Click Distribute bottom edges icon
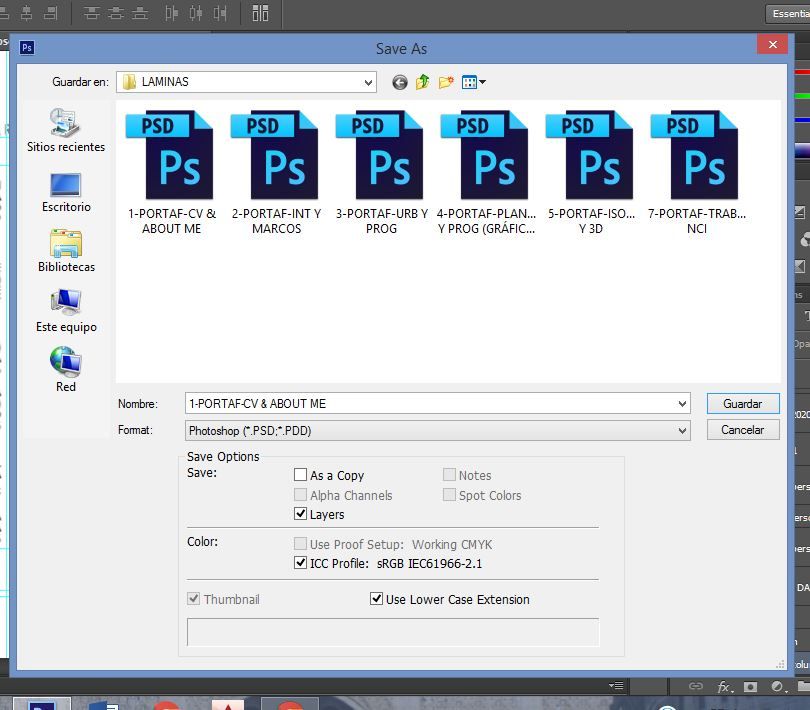 (139, 13)
